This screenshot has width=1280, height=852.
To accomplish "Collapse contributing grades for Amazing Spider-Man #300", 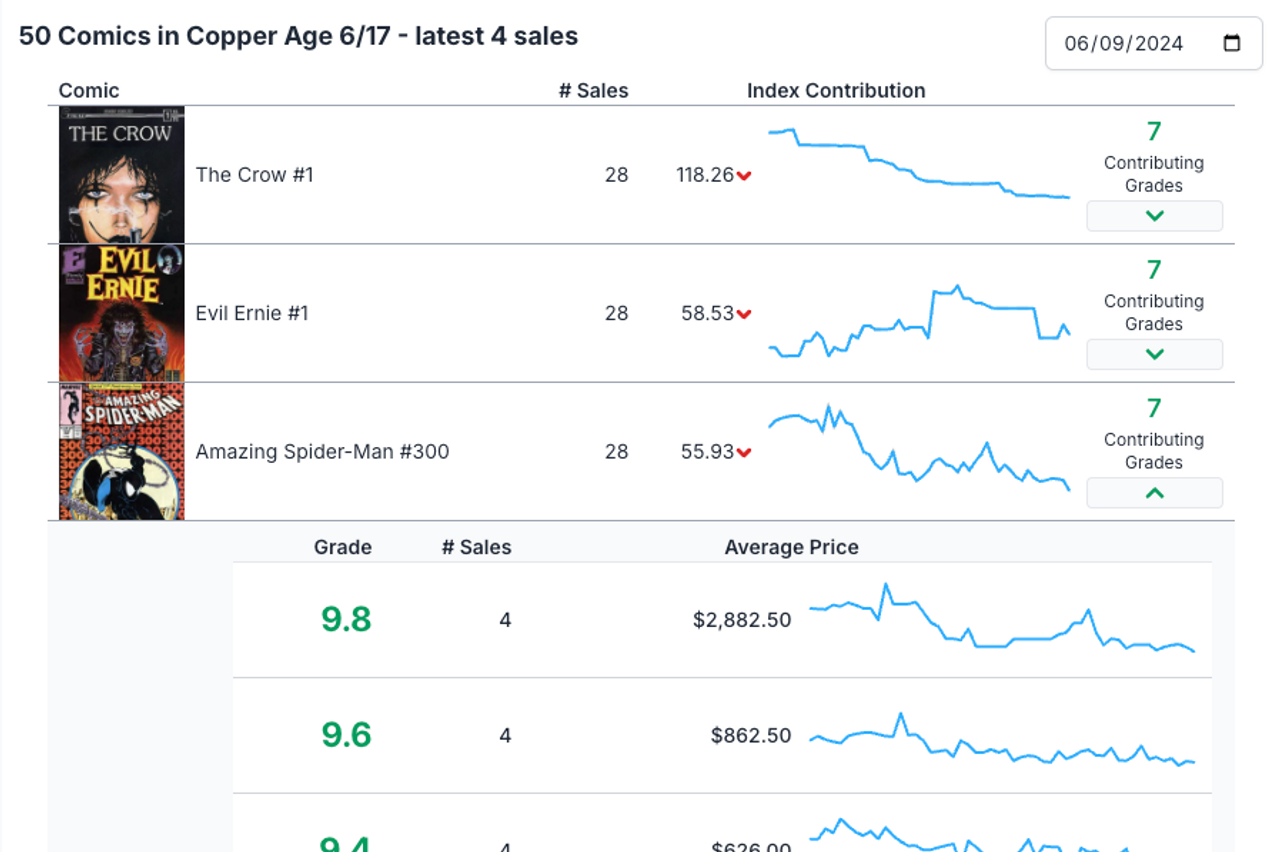I will [1154, 493].
